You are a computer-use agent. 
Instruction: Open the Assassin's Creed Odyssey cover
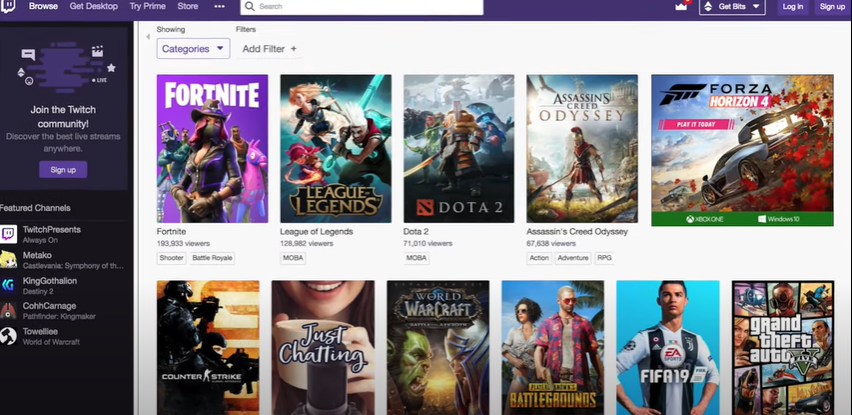[x=582, y=148]
